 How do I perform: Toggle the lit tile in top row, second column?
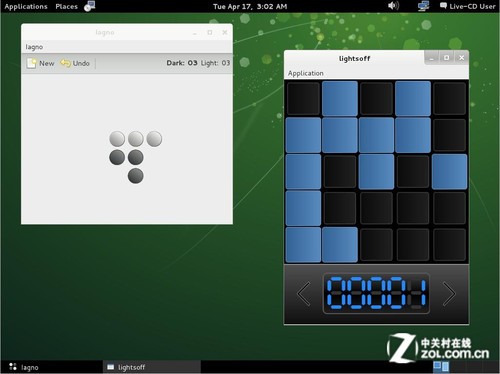pyautogui.click(x=340, y=99)
